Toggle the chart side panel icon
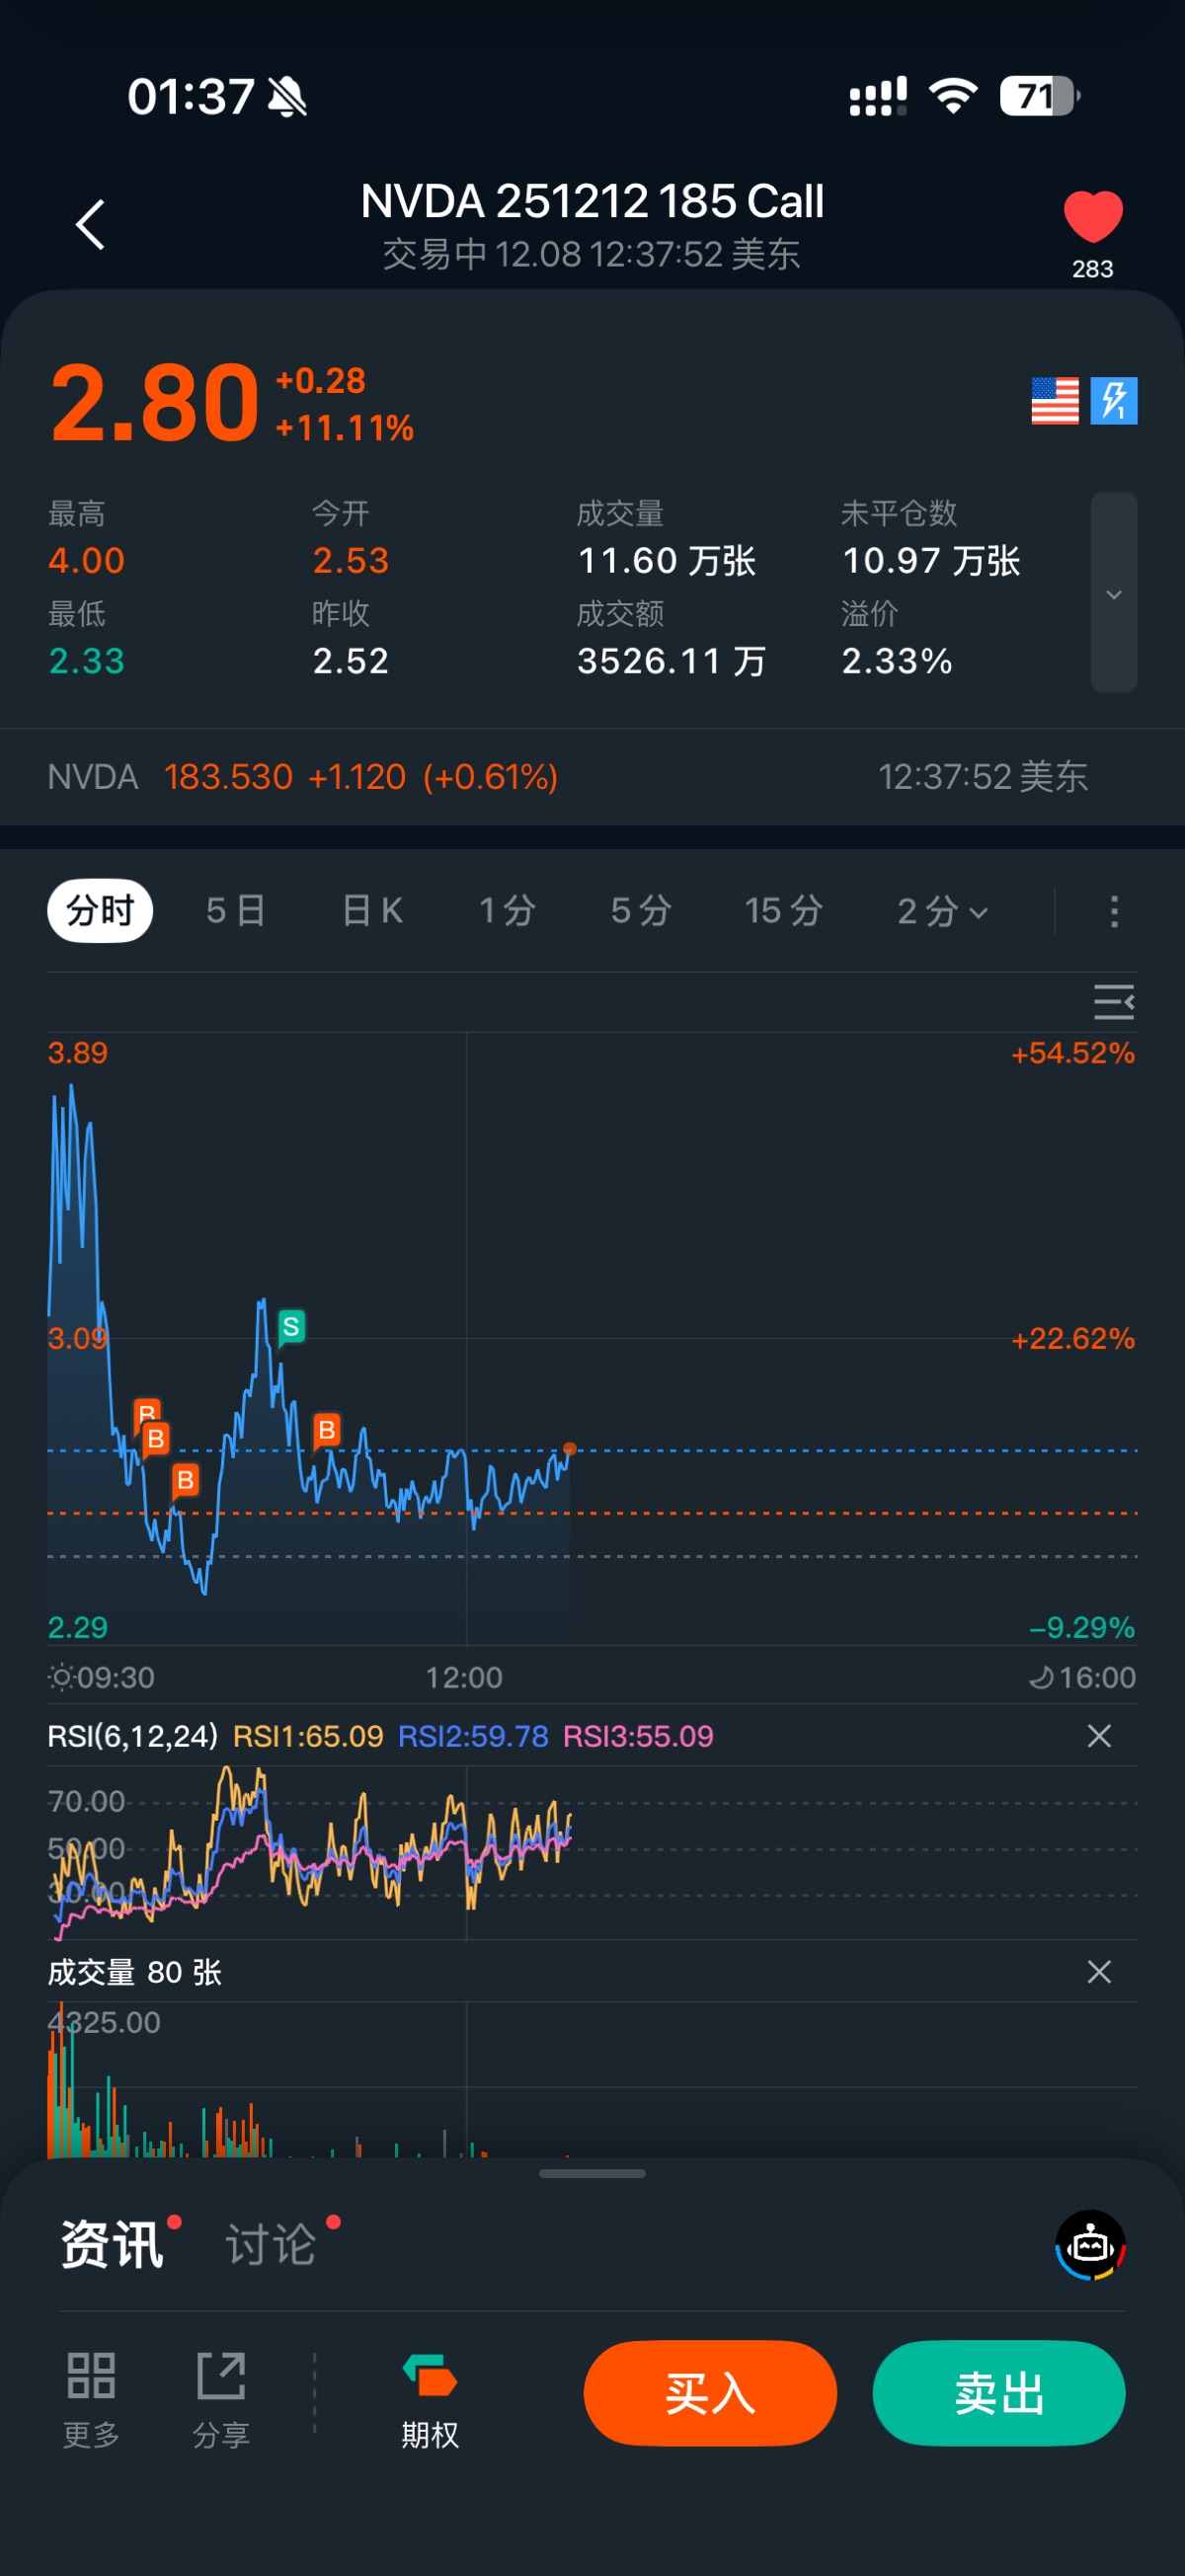The height and width of the screenshot is (2576, 1185). click(x=1114, y=1002)
